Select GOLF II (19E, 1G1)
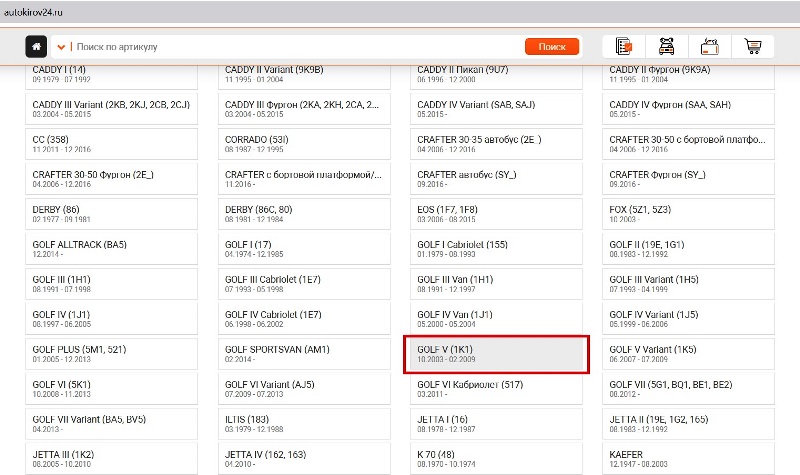 coord(688,248)
